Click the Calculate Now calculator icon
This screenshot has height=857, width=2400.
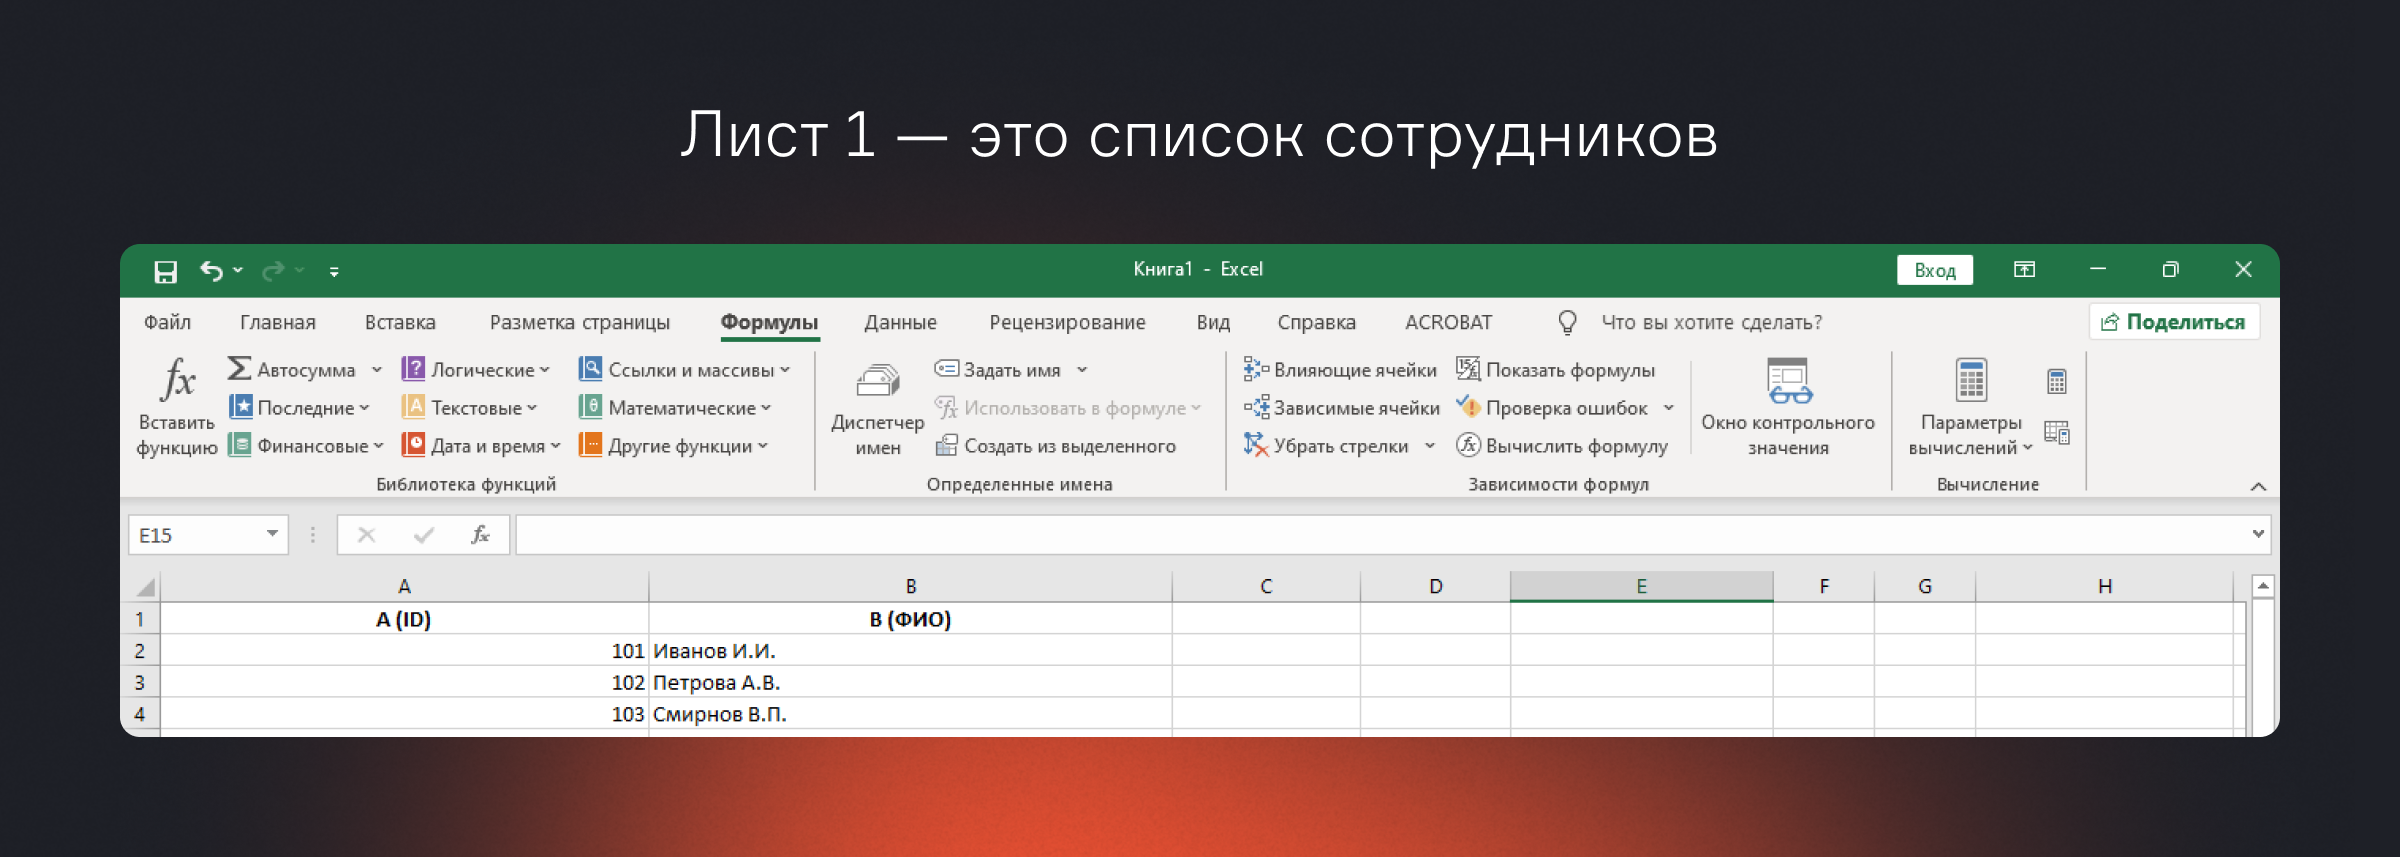point(2056,381)
